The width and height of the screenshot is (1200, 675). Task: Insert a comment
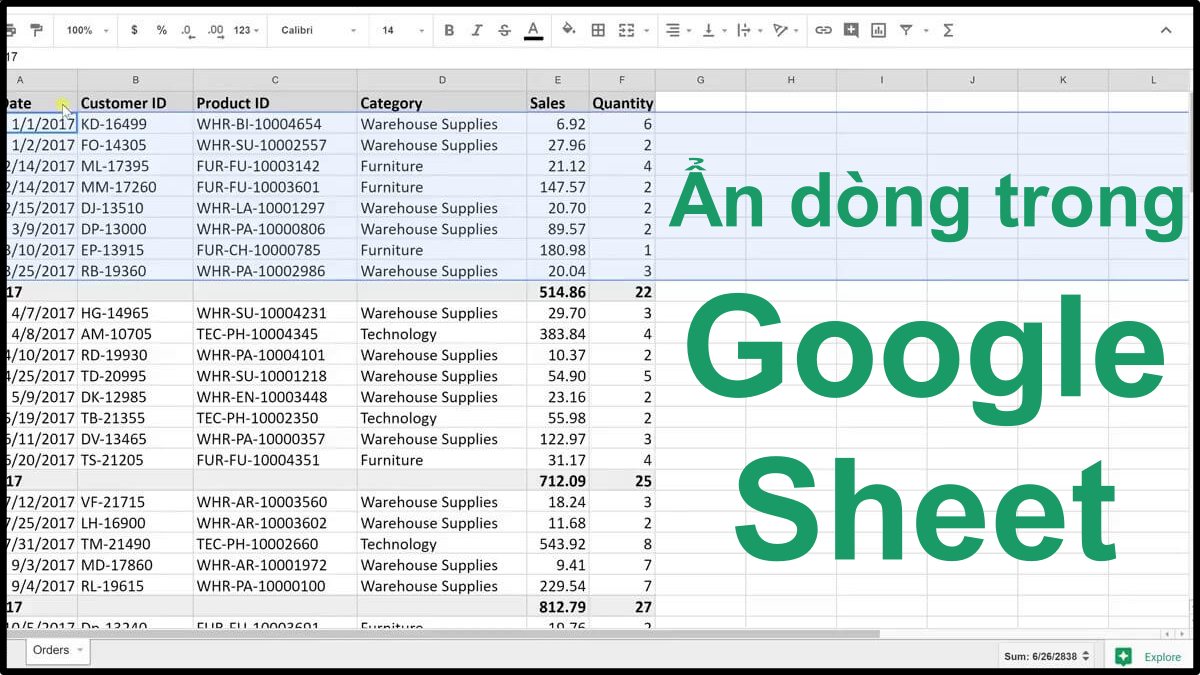pos(850,30)
